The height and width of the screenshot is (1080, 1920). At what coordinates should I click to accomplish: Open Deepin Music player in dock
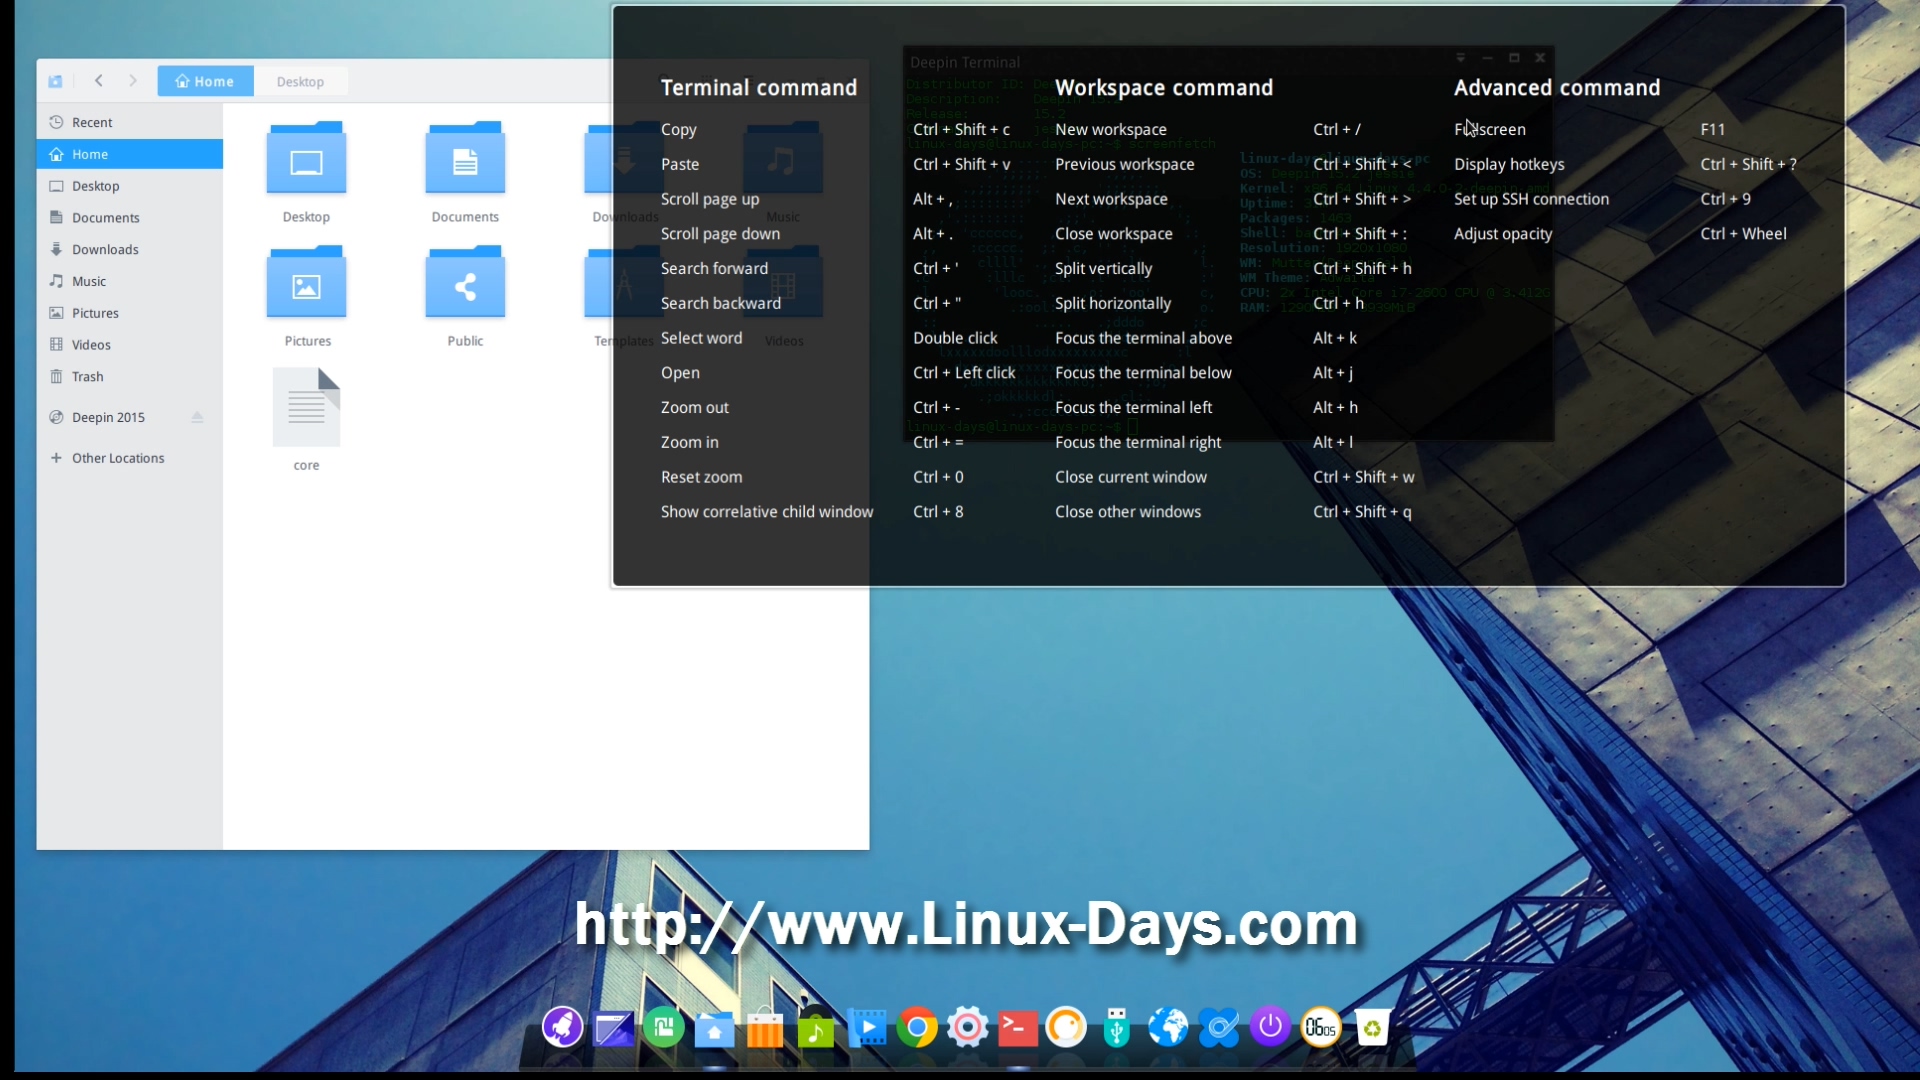[815, 1027]
